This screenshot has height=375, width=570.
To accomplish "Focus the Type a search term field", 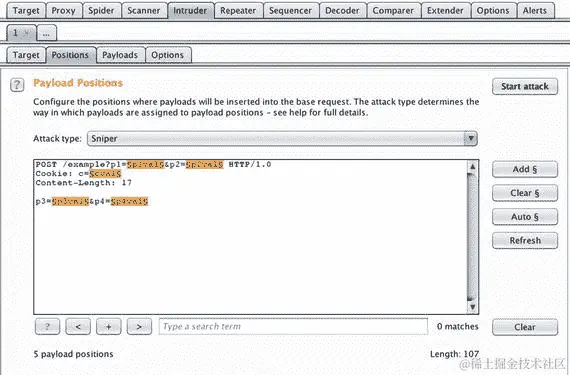I will (293, 326).
